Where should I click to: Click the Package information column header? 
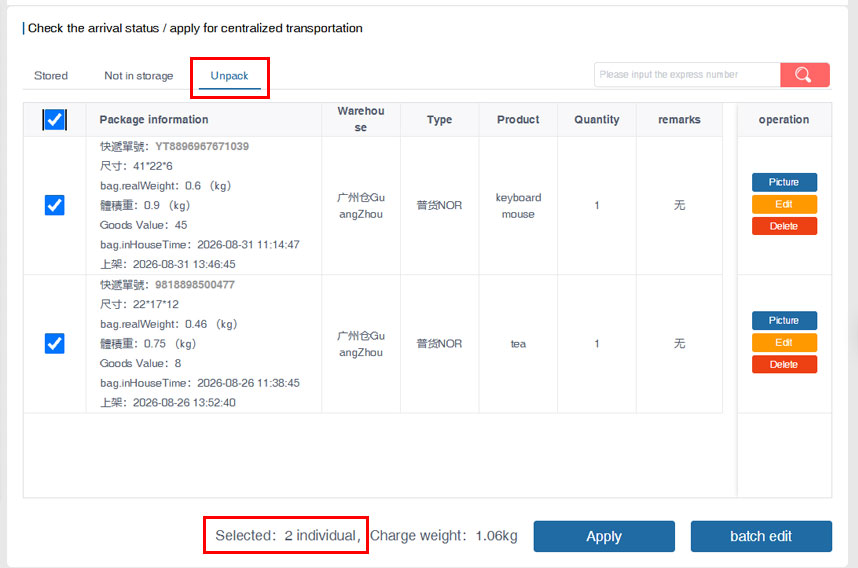[x=154, y=119]
